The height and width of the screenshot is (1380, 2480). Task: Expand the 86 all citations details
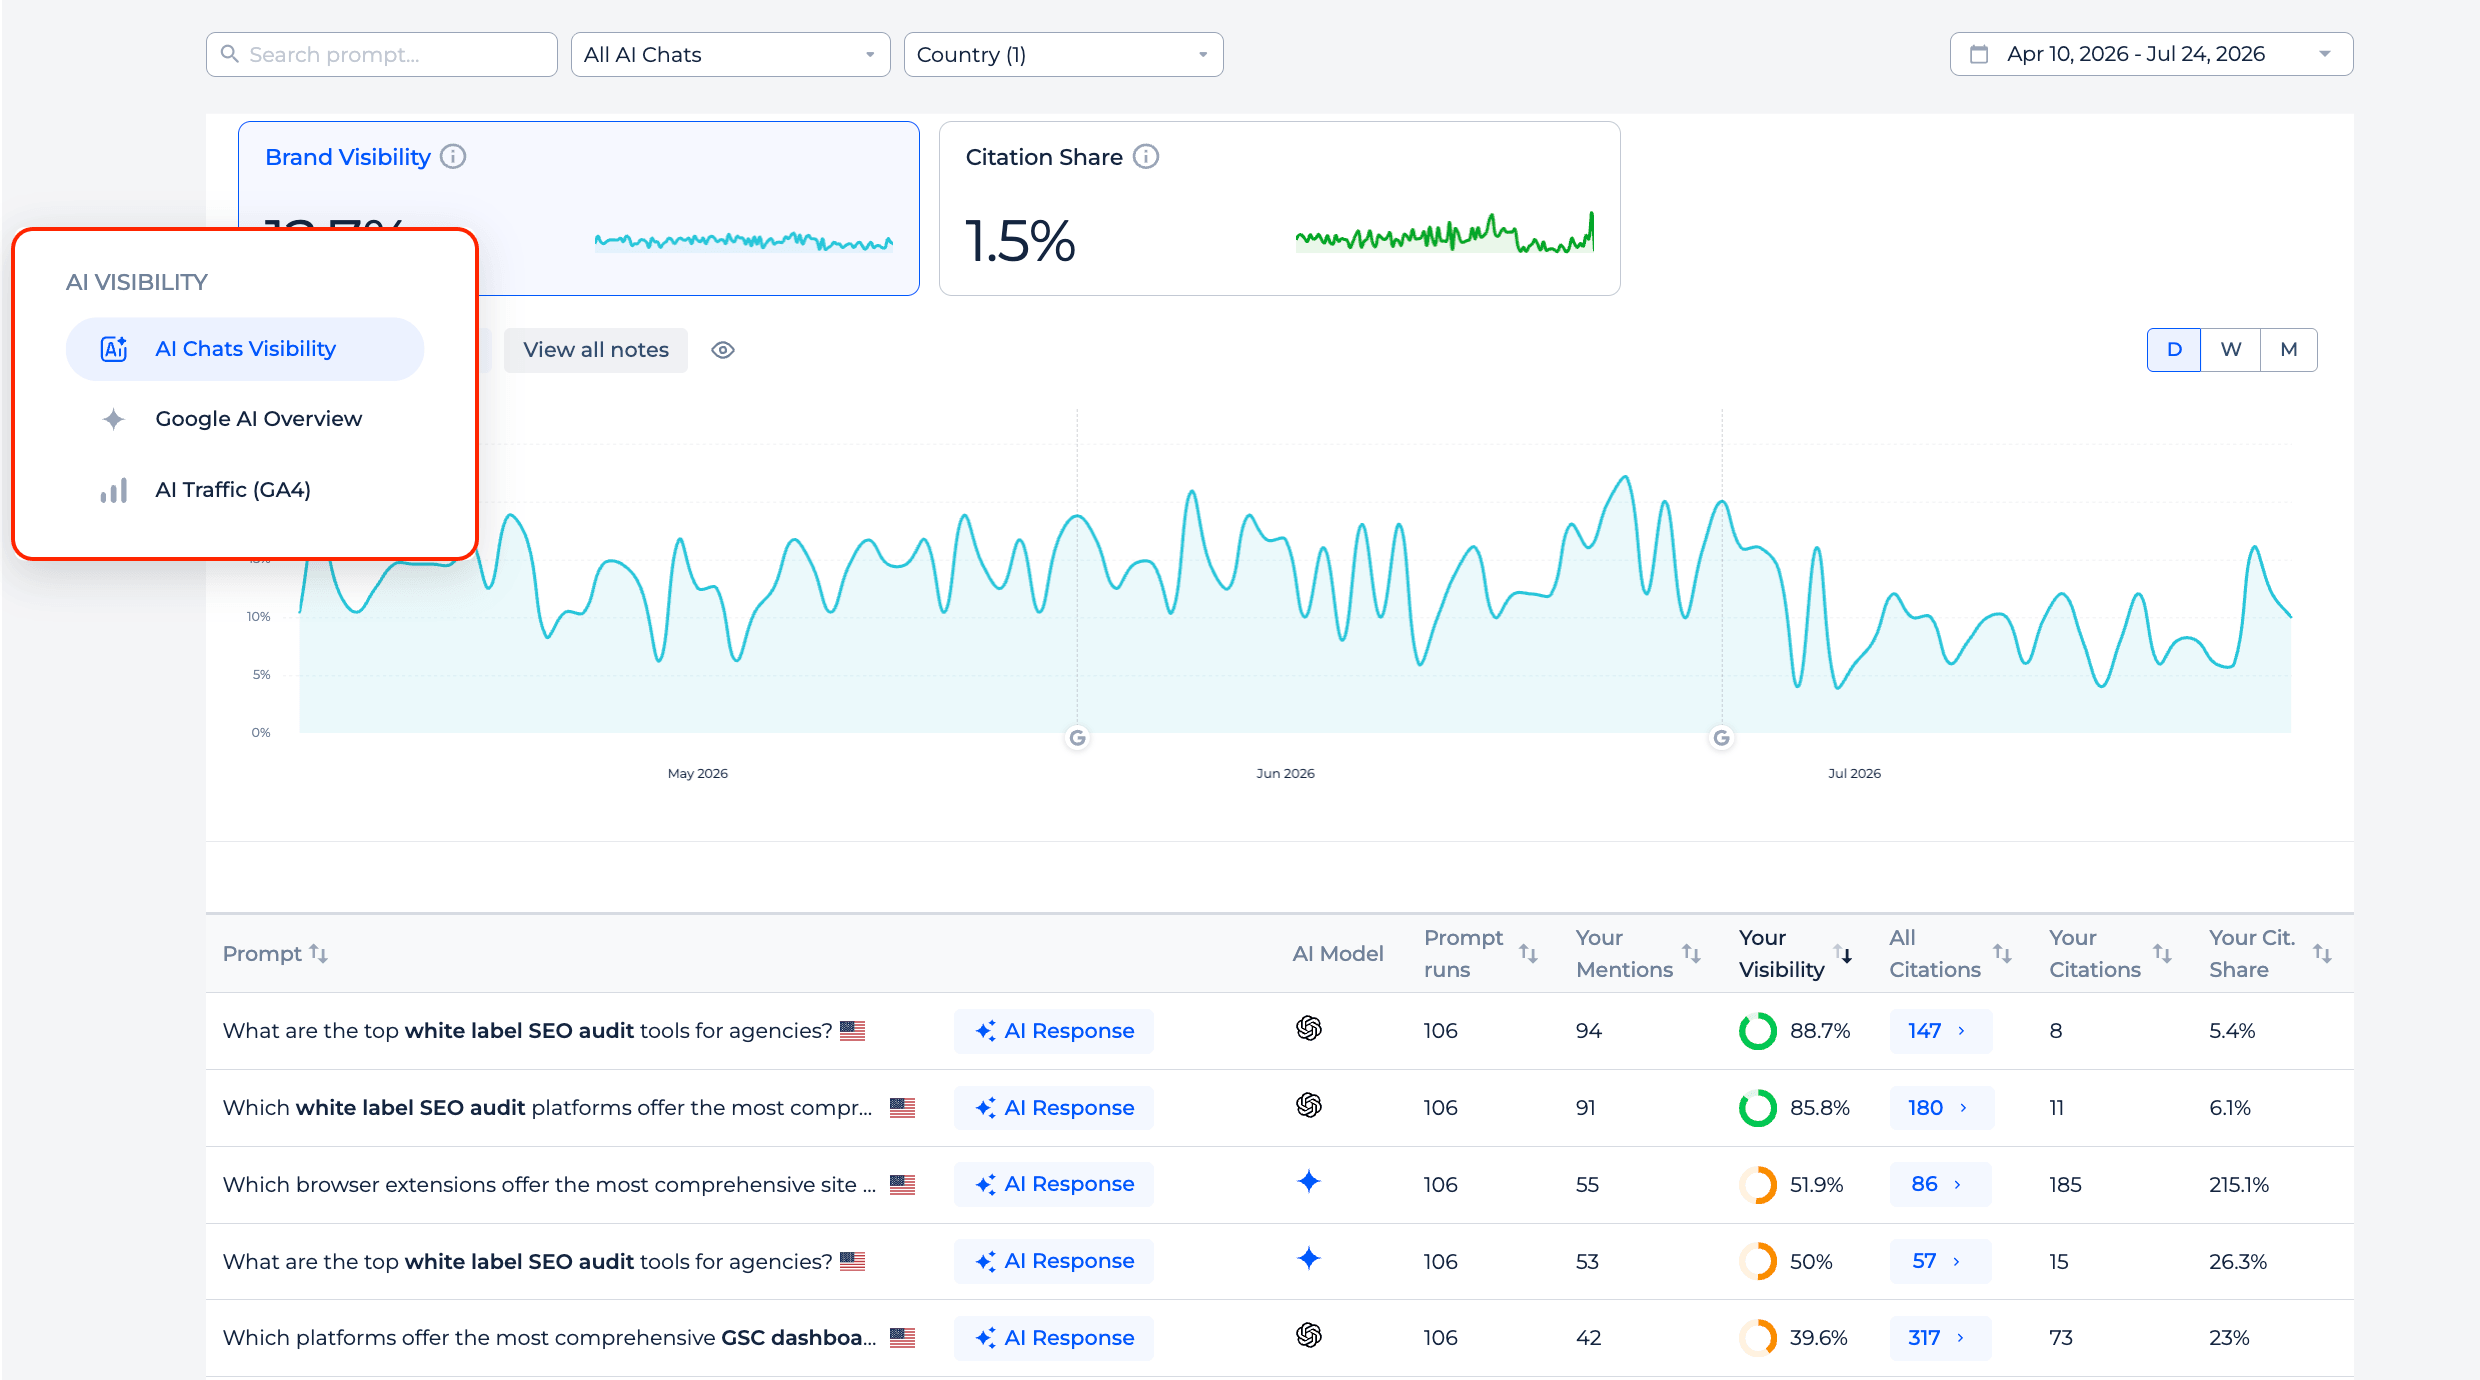[1940, 1184]
